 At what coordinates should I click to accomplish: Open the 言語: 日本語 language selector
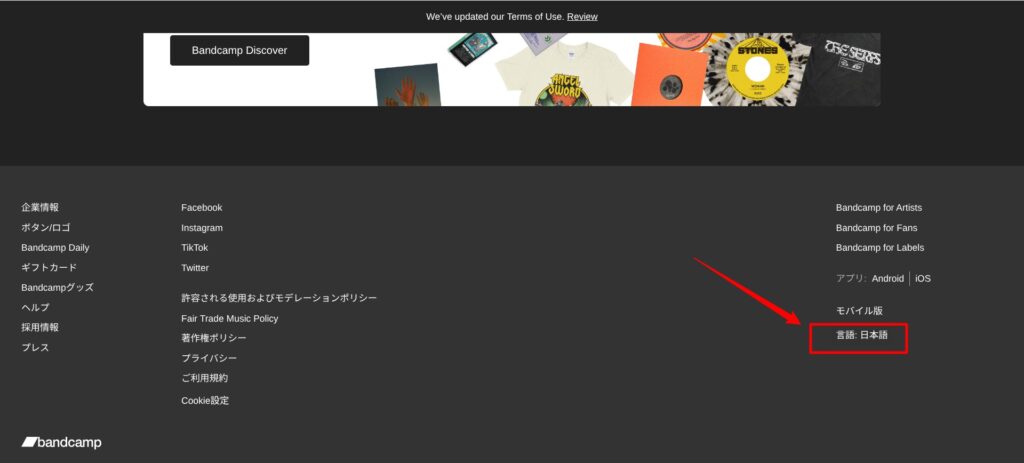coord(862,335)
